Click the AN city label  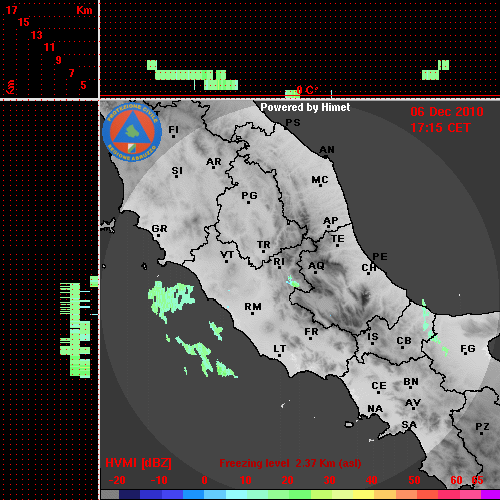tap(327, 150)
